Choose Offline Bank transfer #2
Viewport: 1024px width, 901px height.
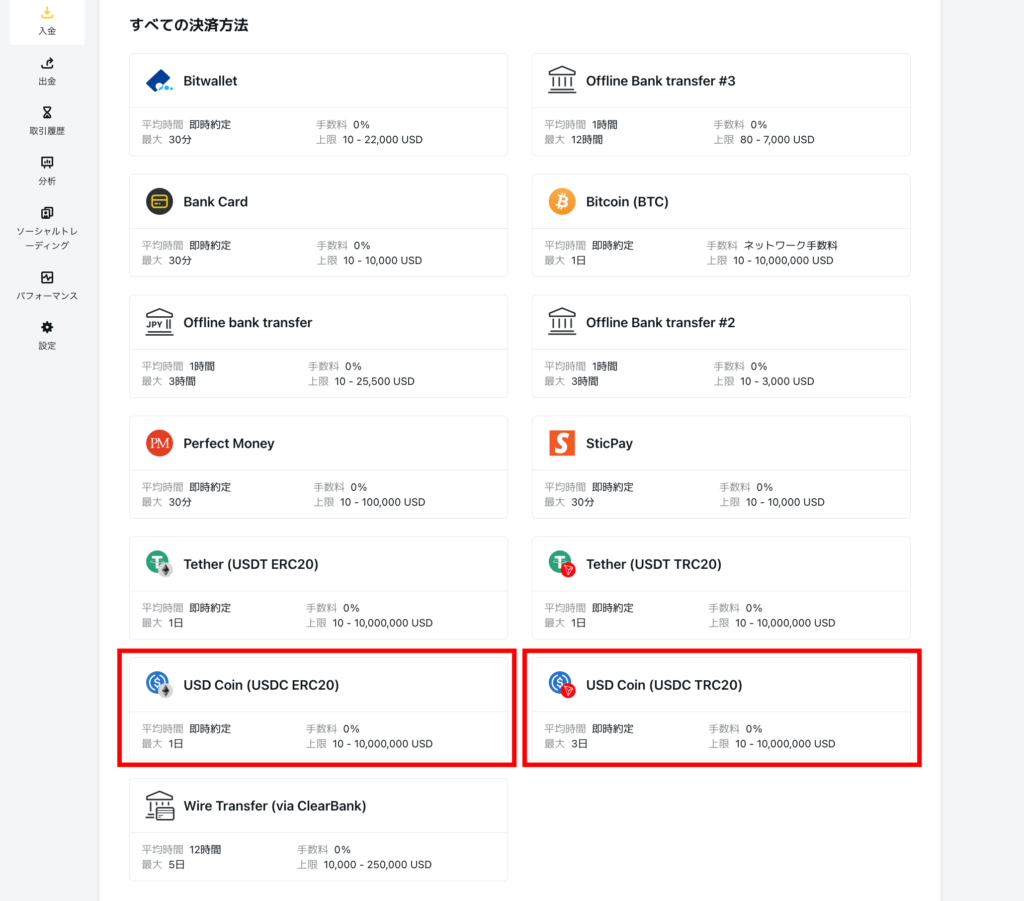721,346
